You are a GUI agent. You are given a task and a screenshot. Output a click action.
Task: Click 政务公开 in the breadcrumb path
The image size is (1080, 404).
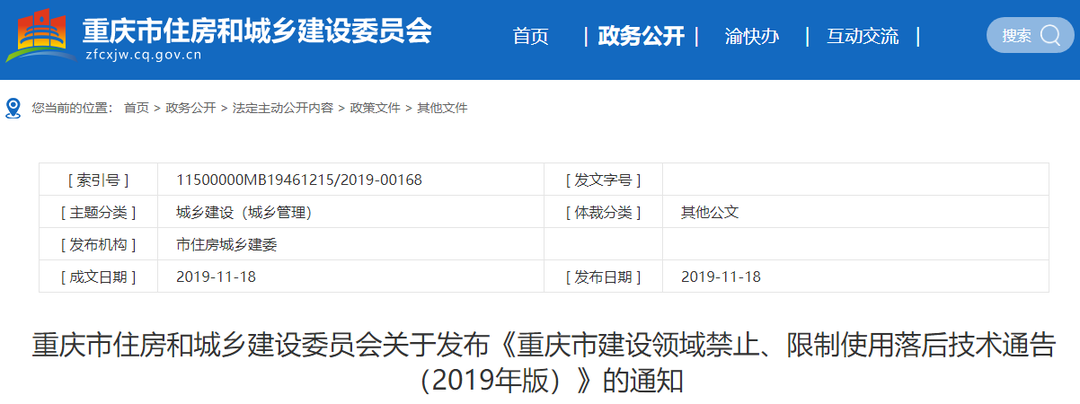click(x=190, y=108)
